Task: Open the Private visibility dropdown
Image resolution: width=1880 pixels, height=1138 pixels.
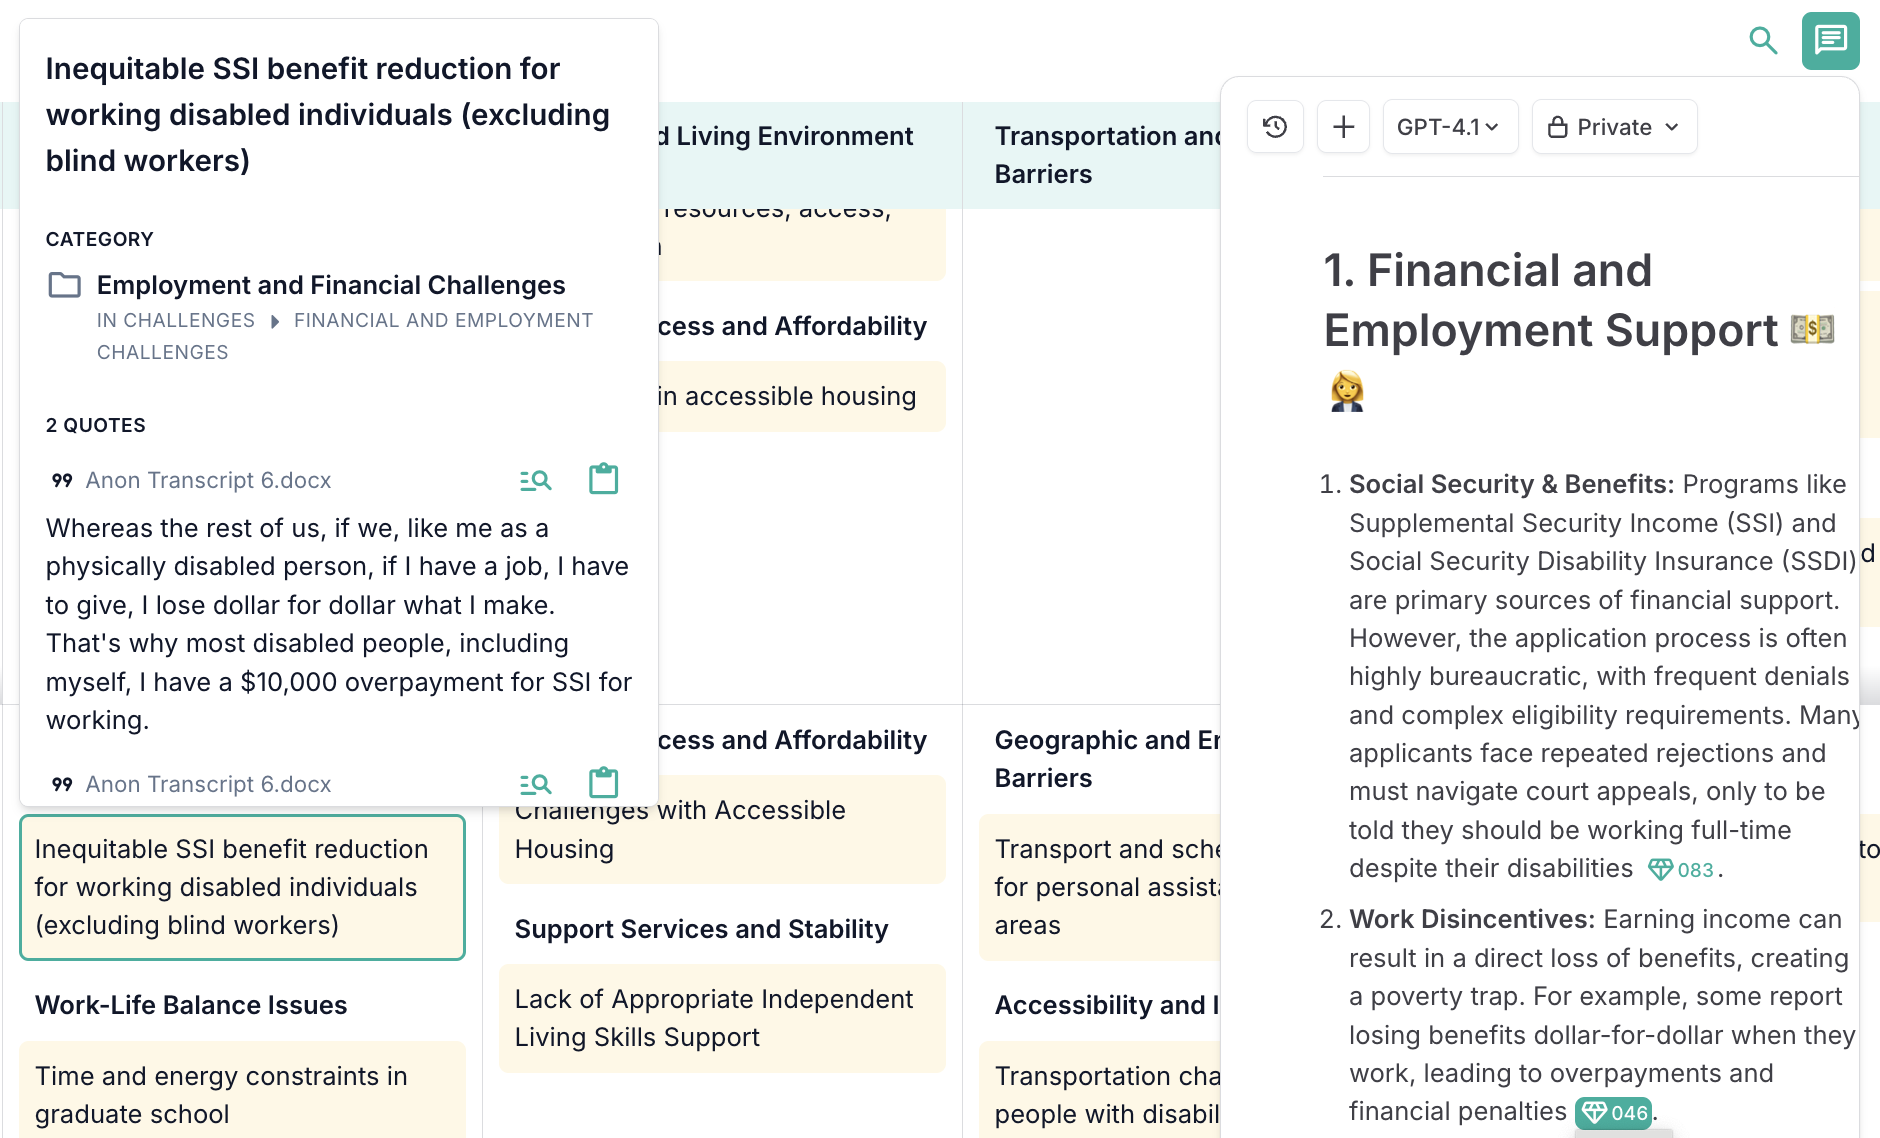Action: pyautogui.click(x=1613, y=127)
